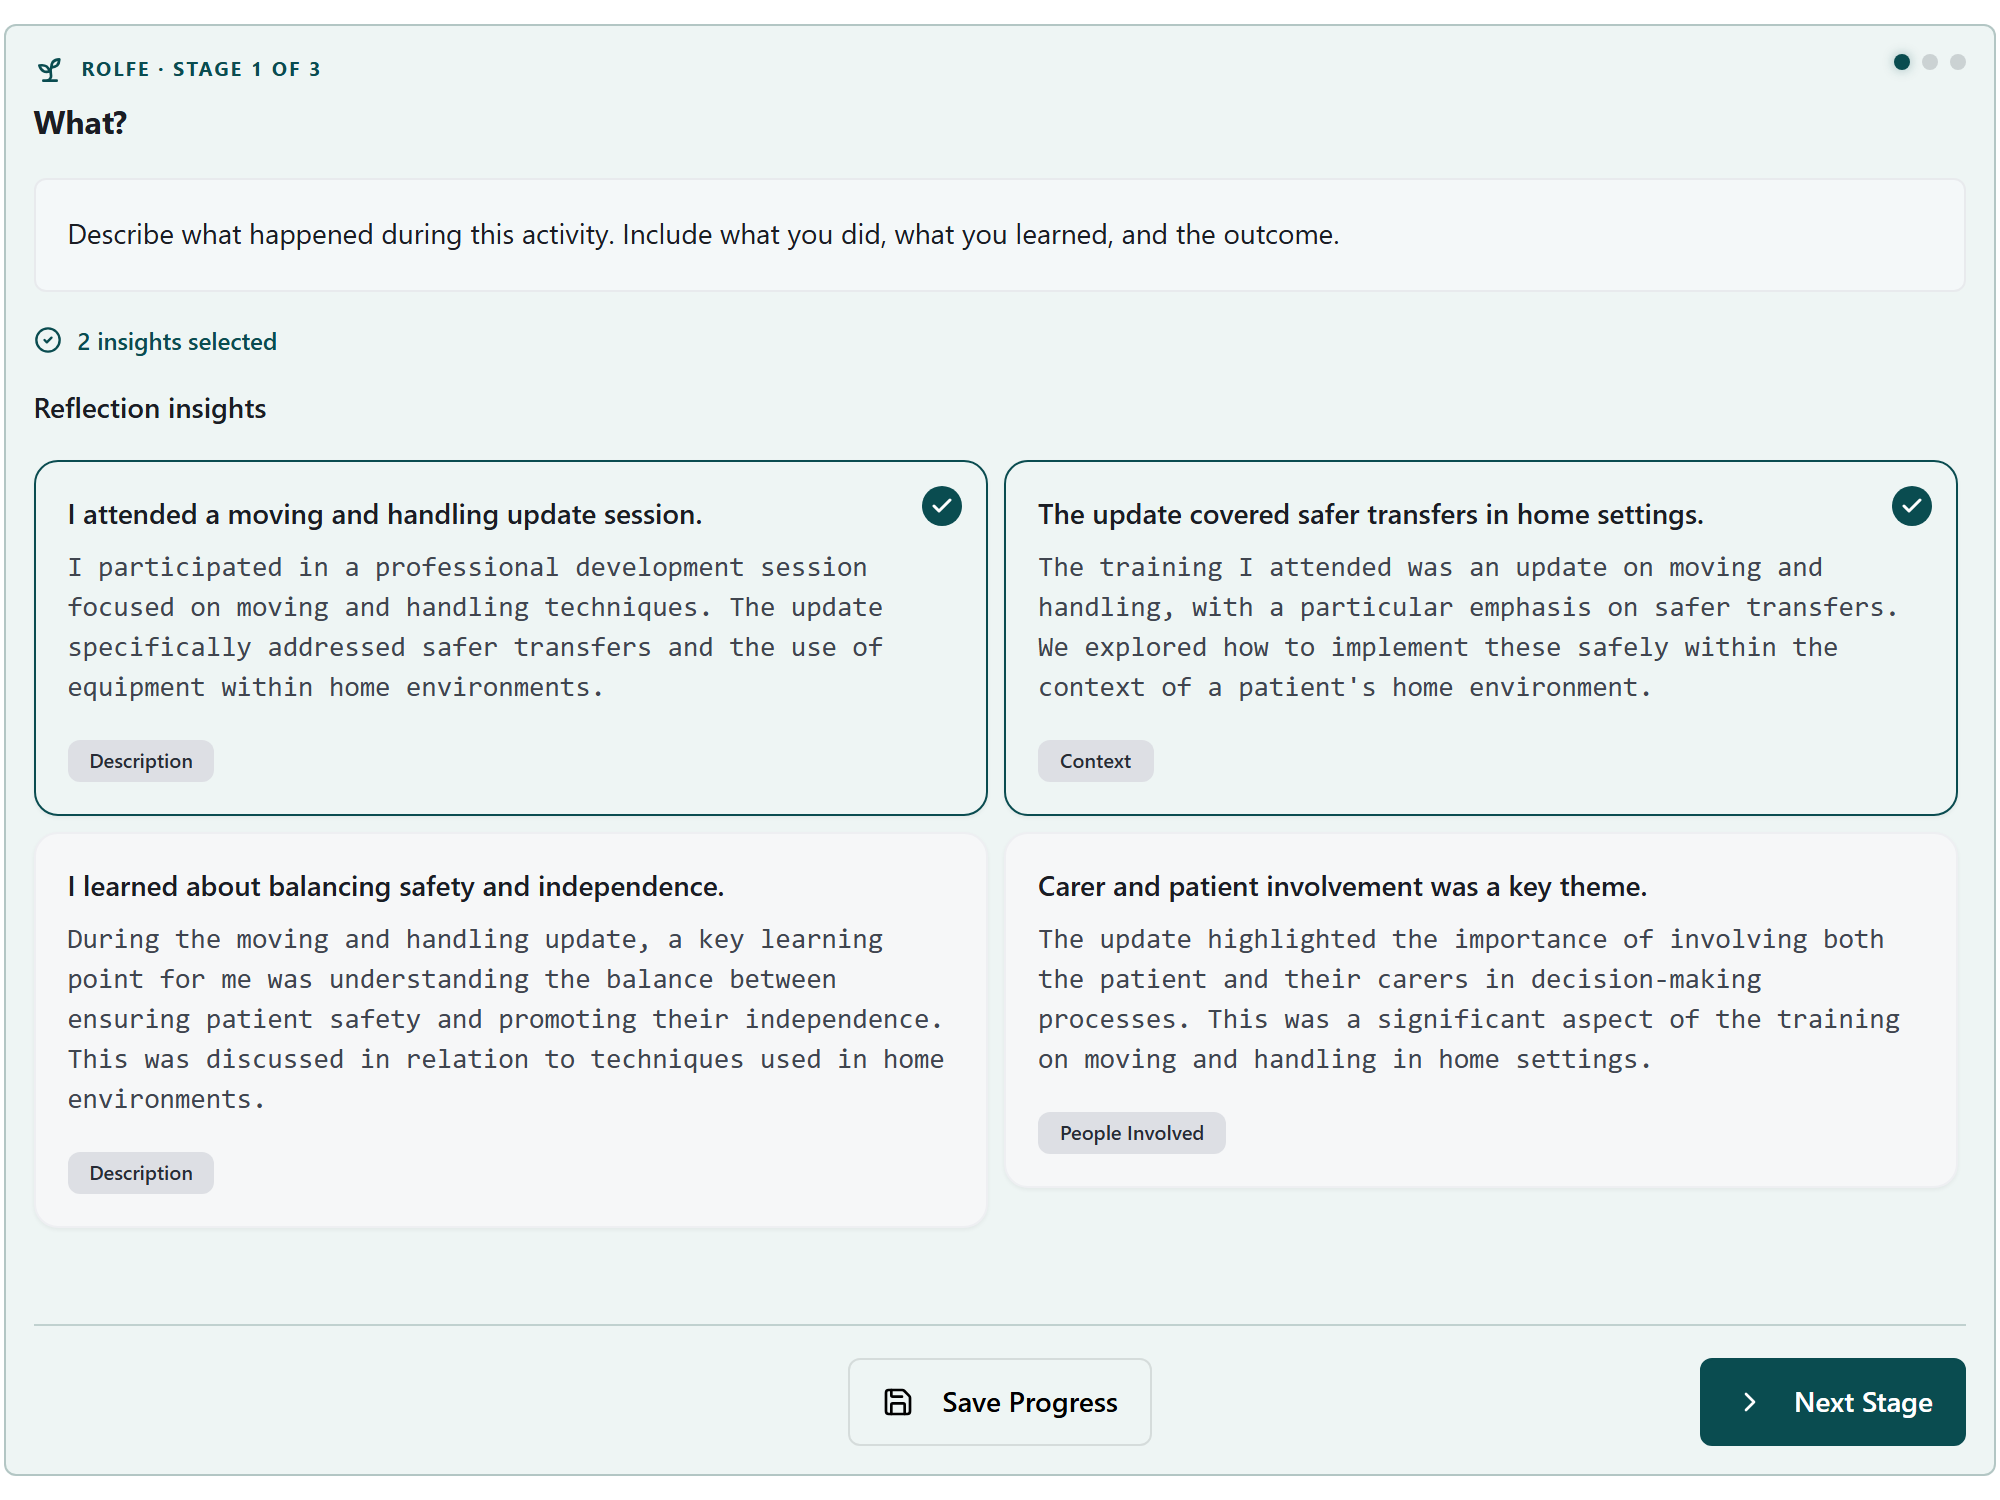Save Progress button
Image resolution: width=2000 pixels, height=1500 pixels.
[x=1000, y=1402]
